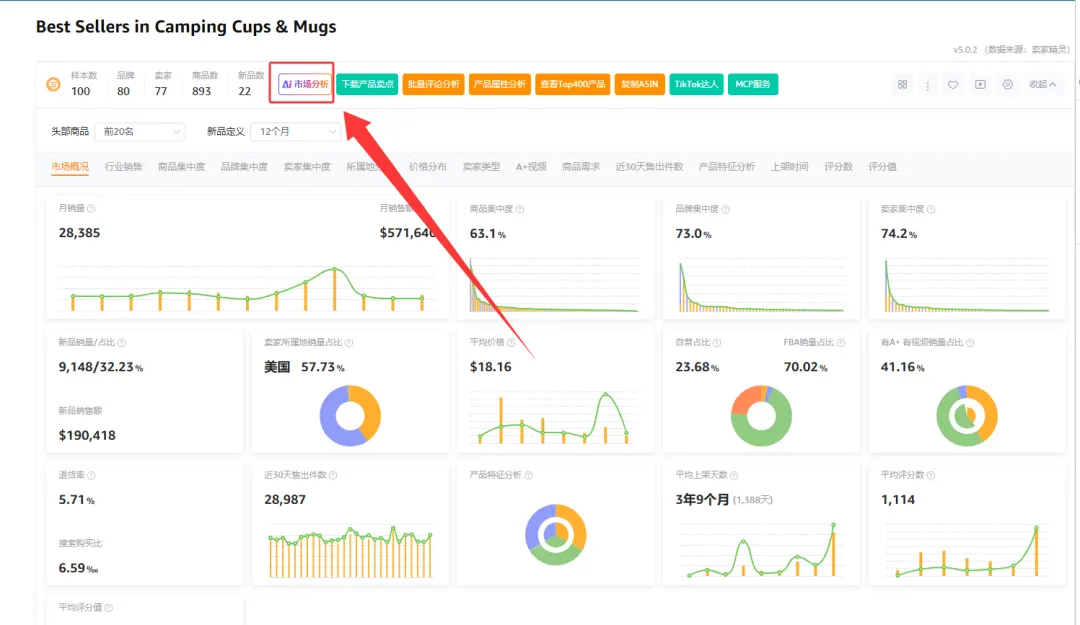Screen dimensions: 1080x625
Task: Click the MCP服务 button
Action: coord(753,84)
